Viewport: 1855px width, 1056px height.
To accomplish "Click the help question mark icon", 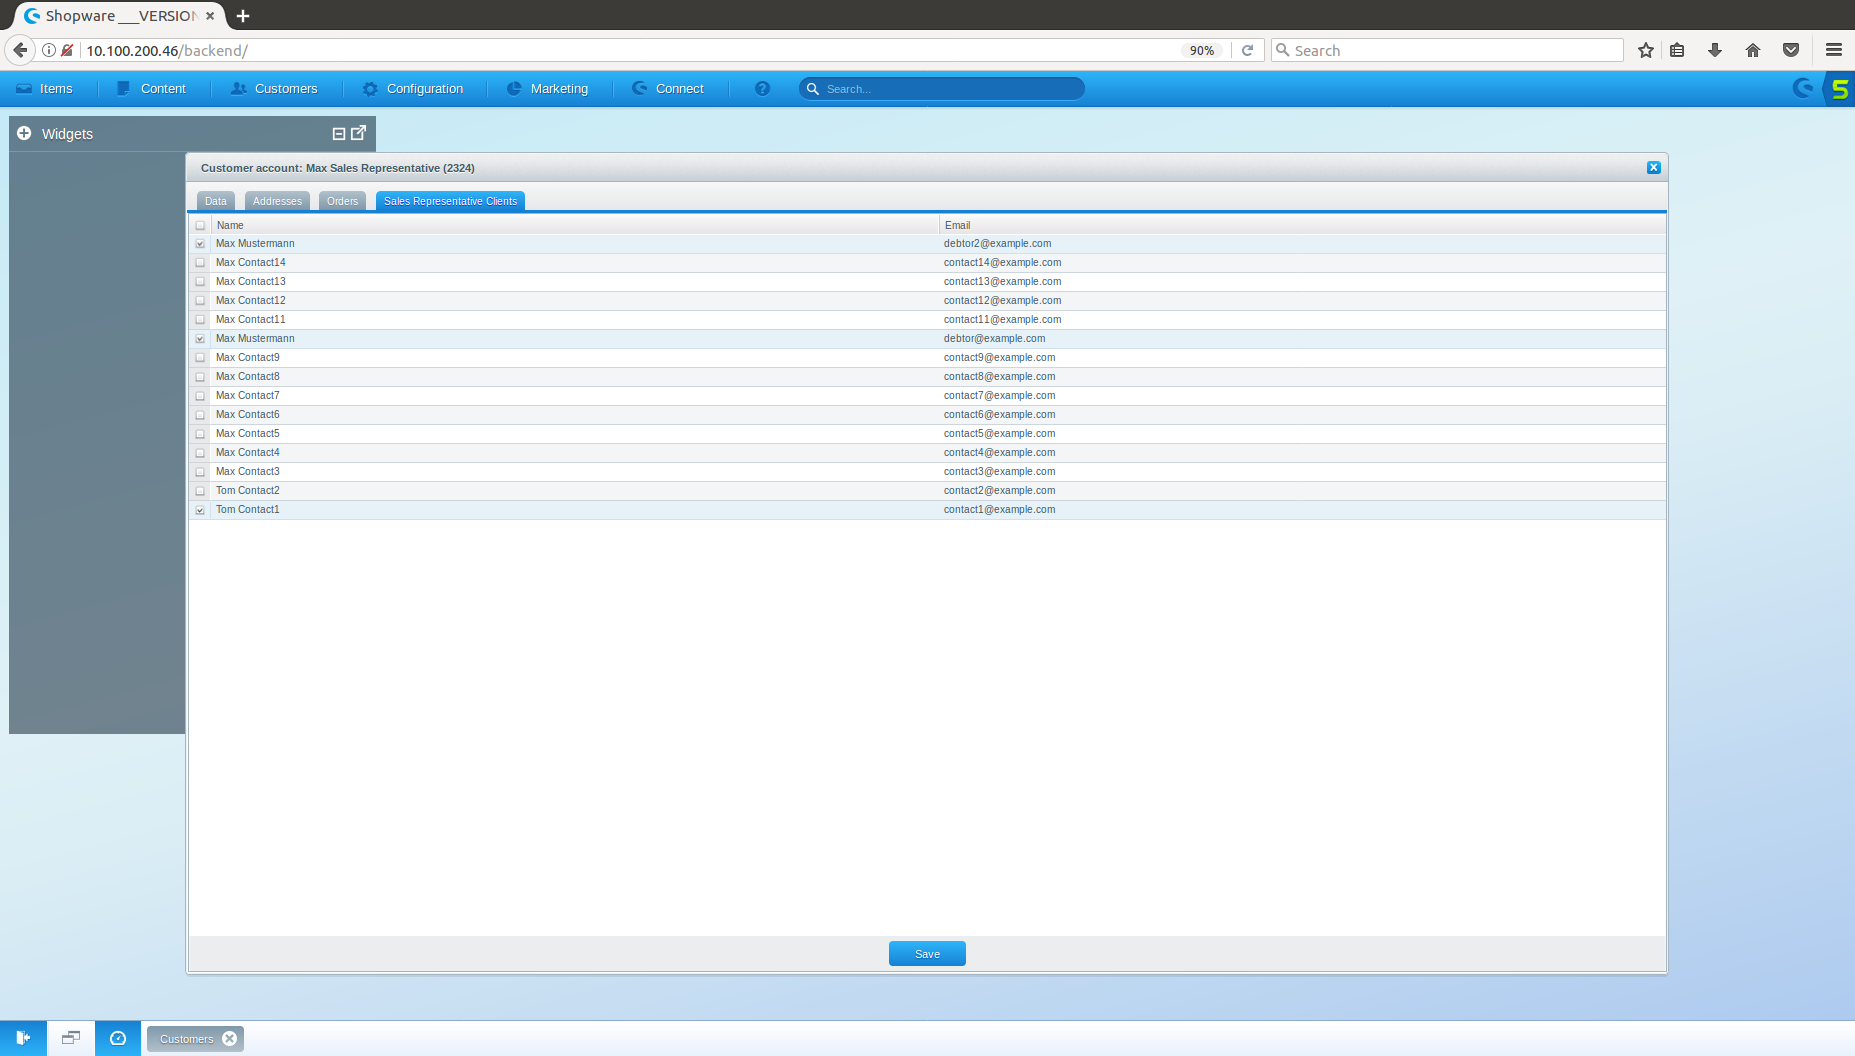I will click(762, 89).
